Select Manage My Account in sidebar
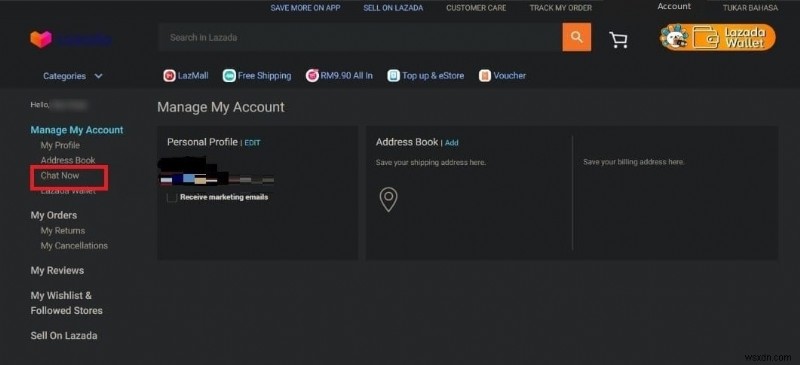 tap(77, 130)
